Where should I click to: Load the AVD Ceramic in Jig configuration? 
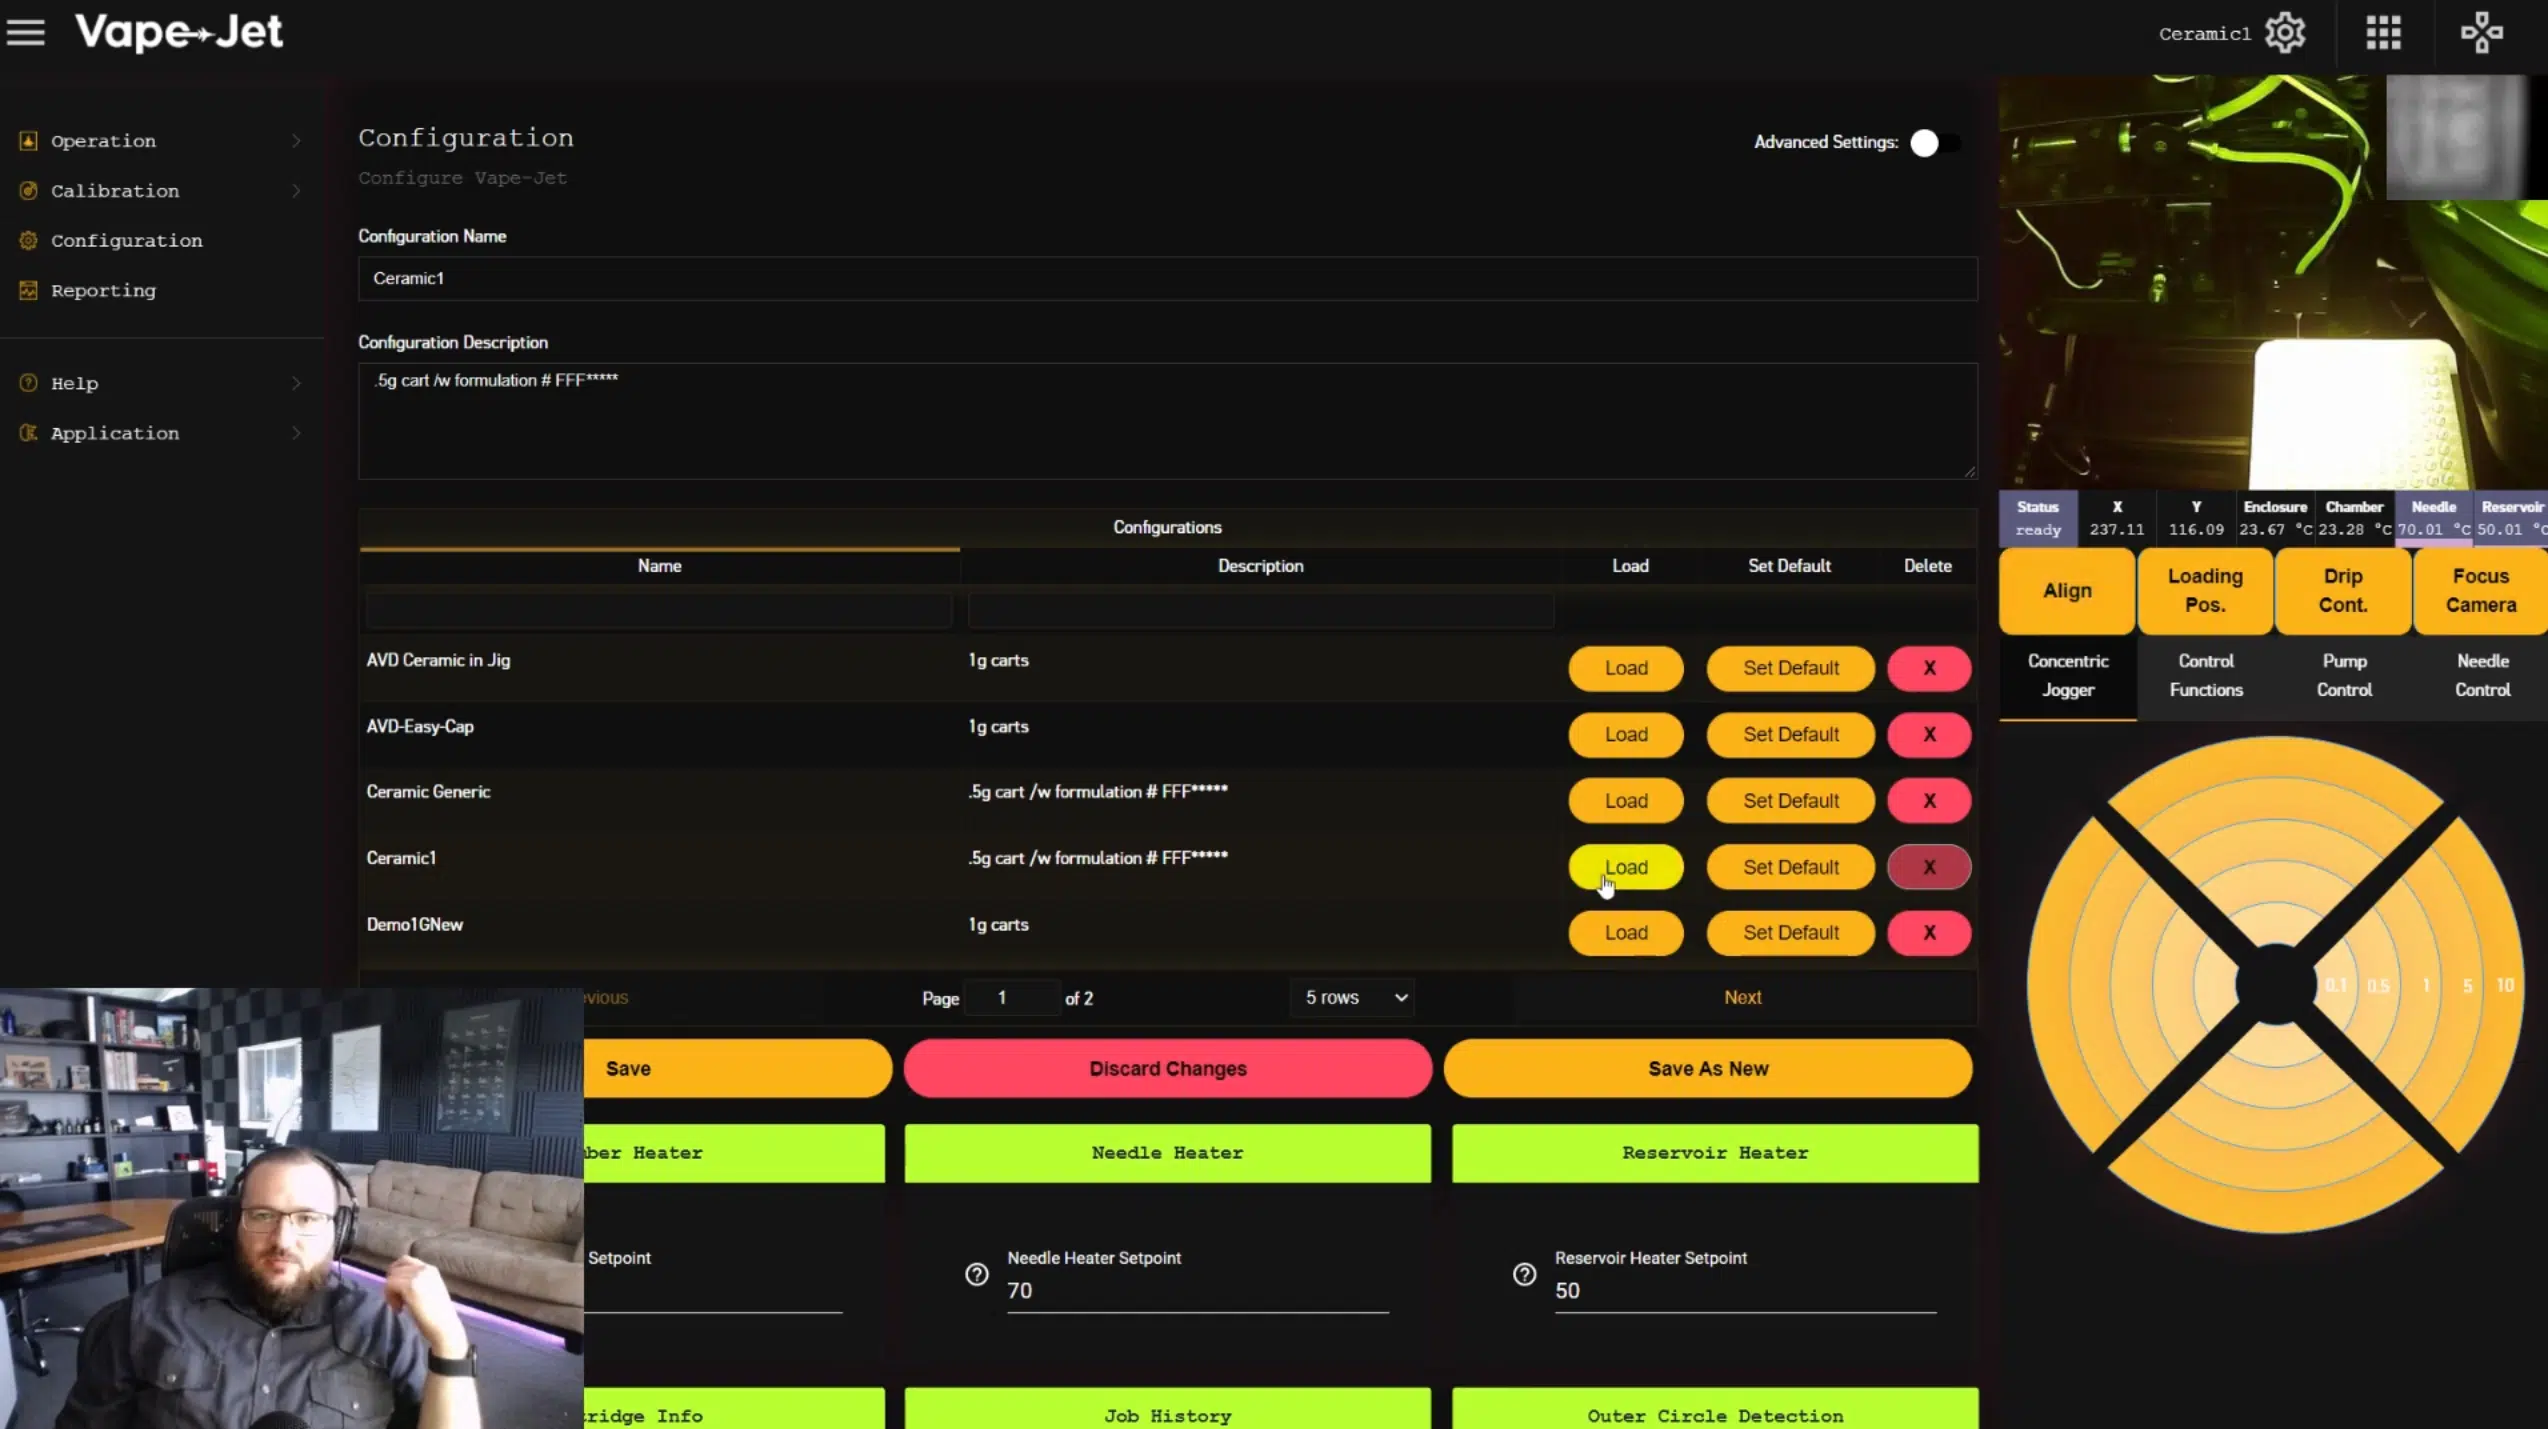coord(1626,668)
